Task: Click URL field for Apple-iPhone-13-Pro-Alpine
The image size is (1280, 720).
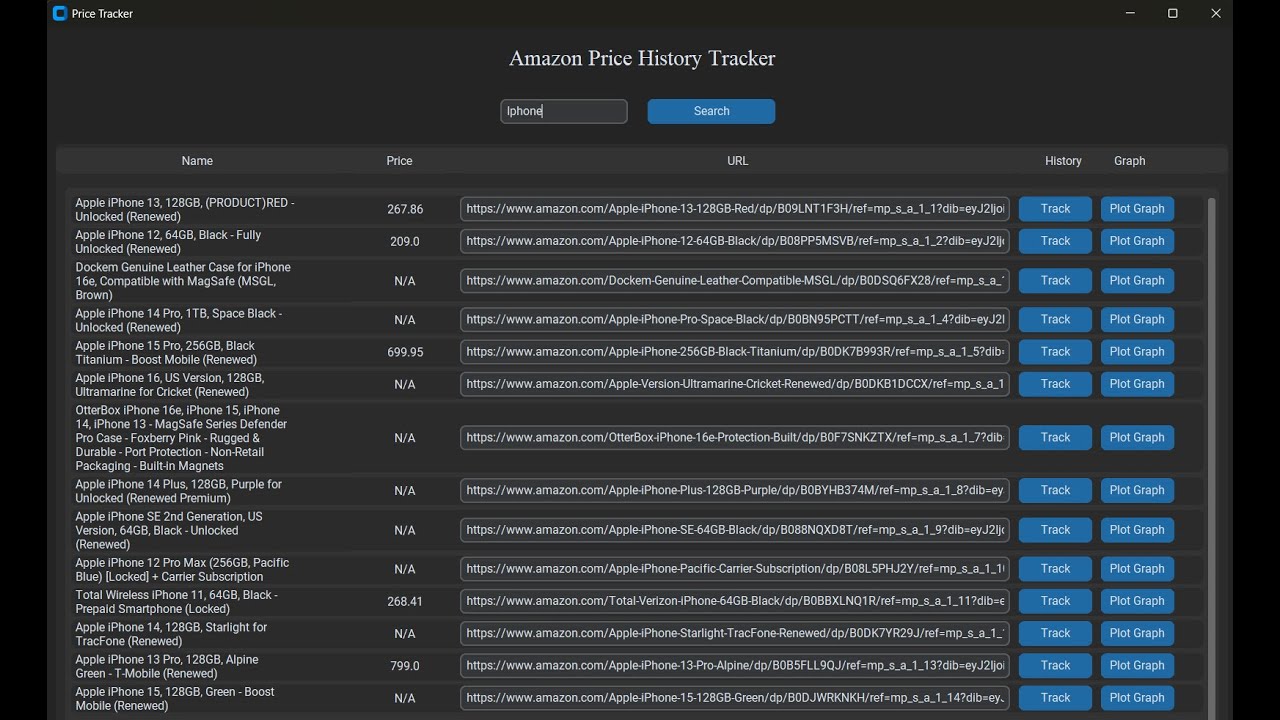Action: [x=734, y=666]
